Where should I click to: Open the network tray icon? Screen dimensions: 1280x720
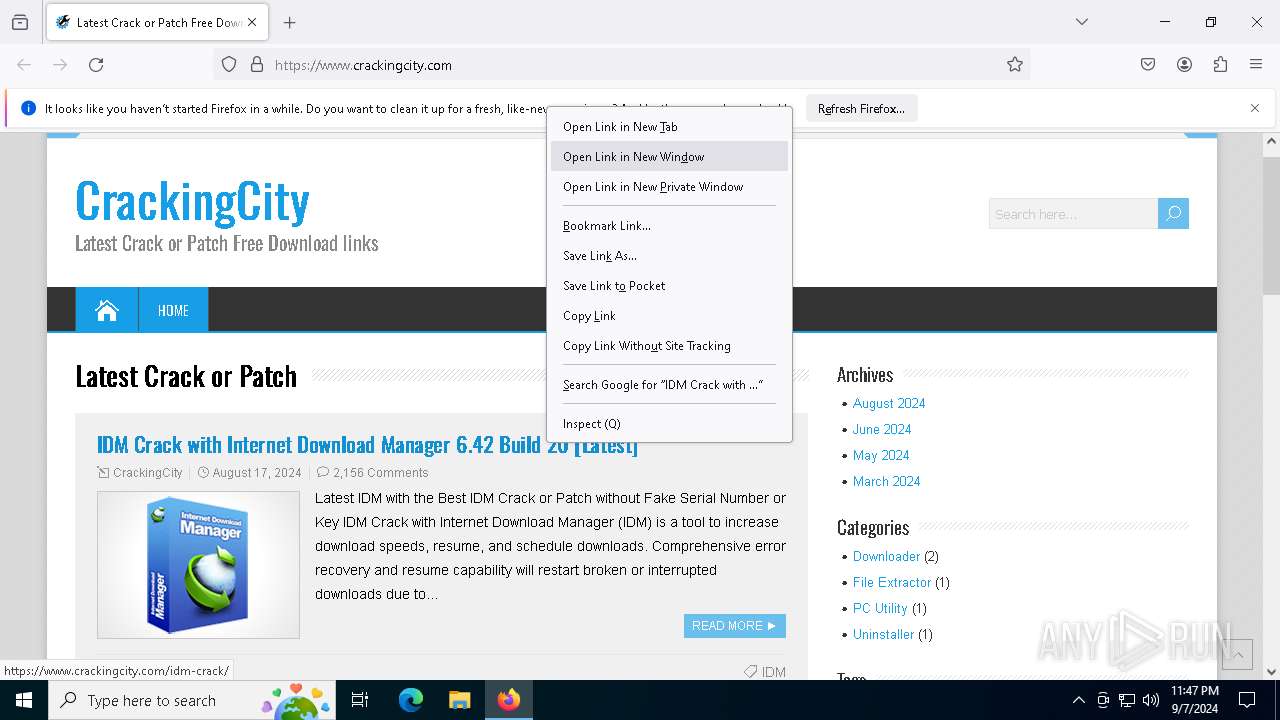point(1127,700)
